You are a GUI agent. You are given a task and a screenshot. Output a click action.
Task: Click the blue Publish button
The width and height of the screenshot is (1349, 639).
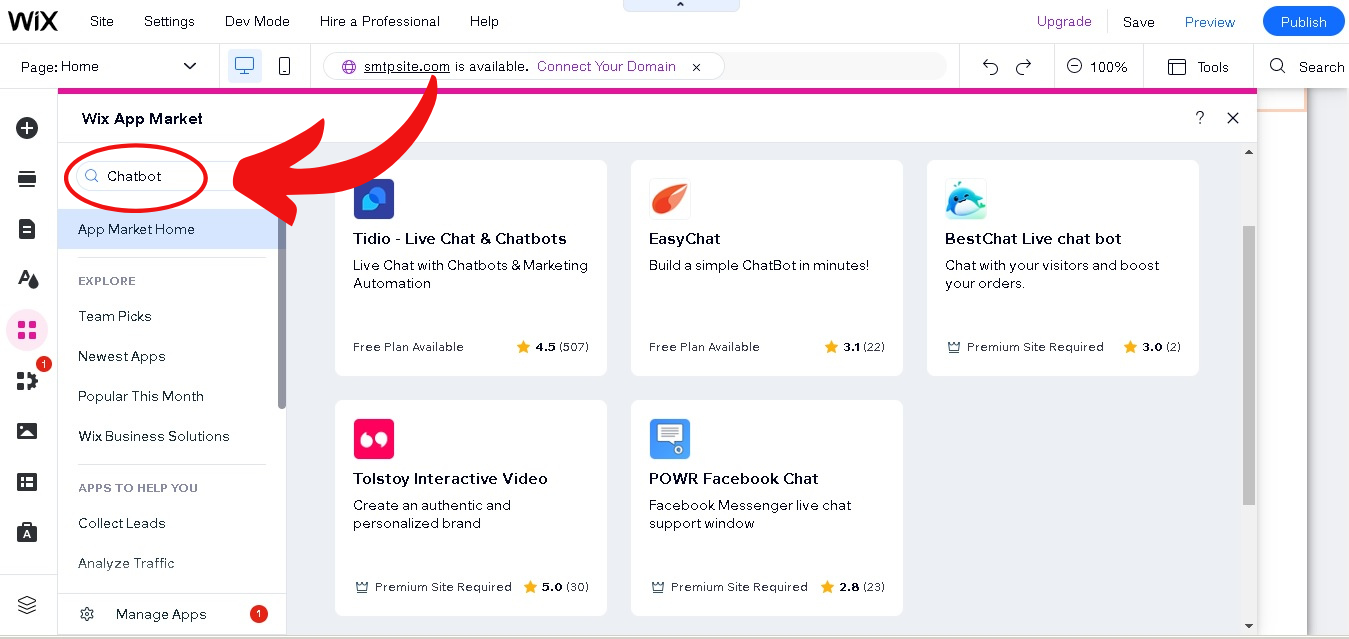1304,22
